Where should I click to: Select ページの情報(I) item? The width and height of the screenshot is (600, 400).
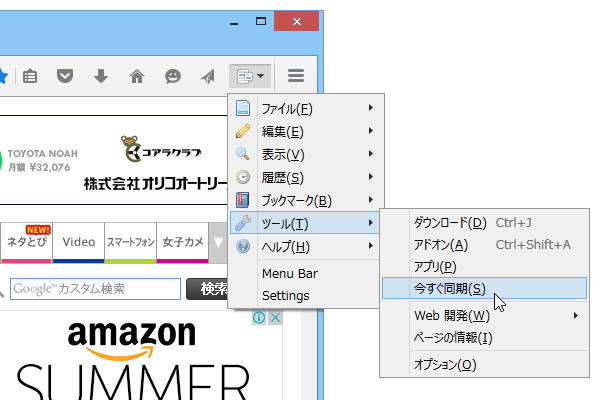click(484, 338)
